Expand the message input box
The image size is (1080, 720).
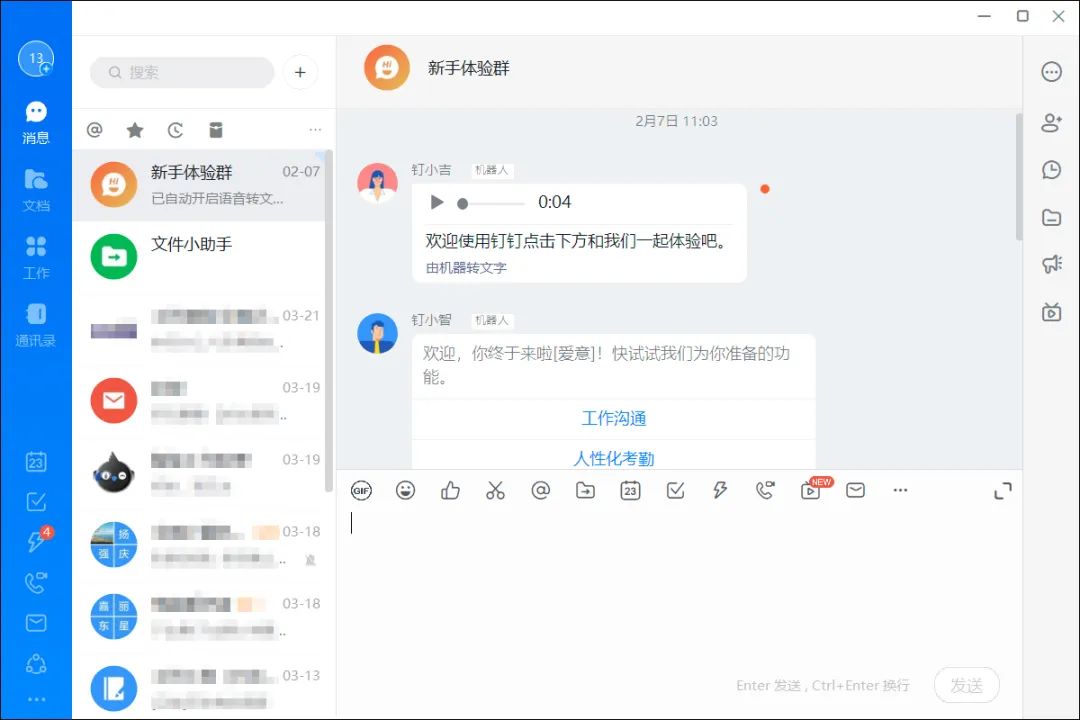point(1003,491)
